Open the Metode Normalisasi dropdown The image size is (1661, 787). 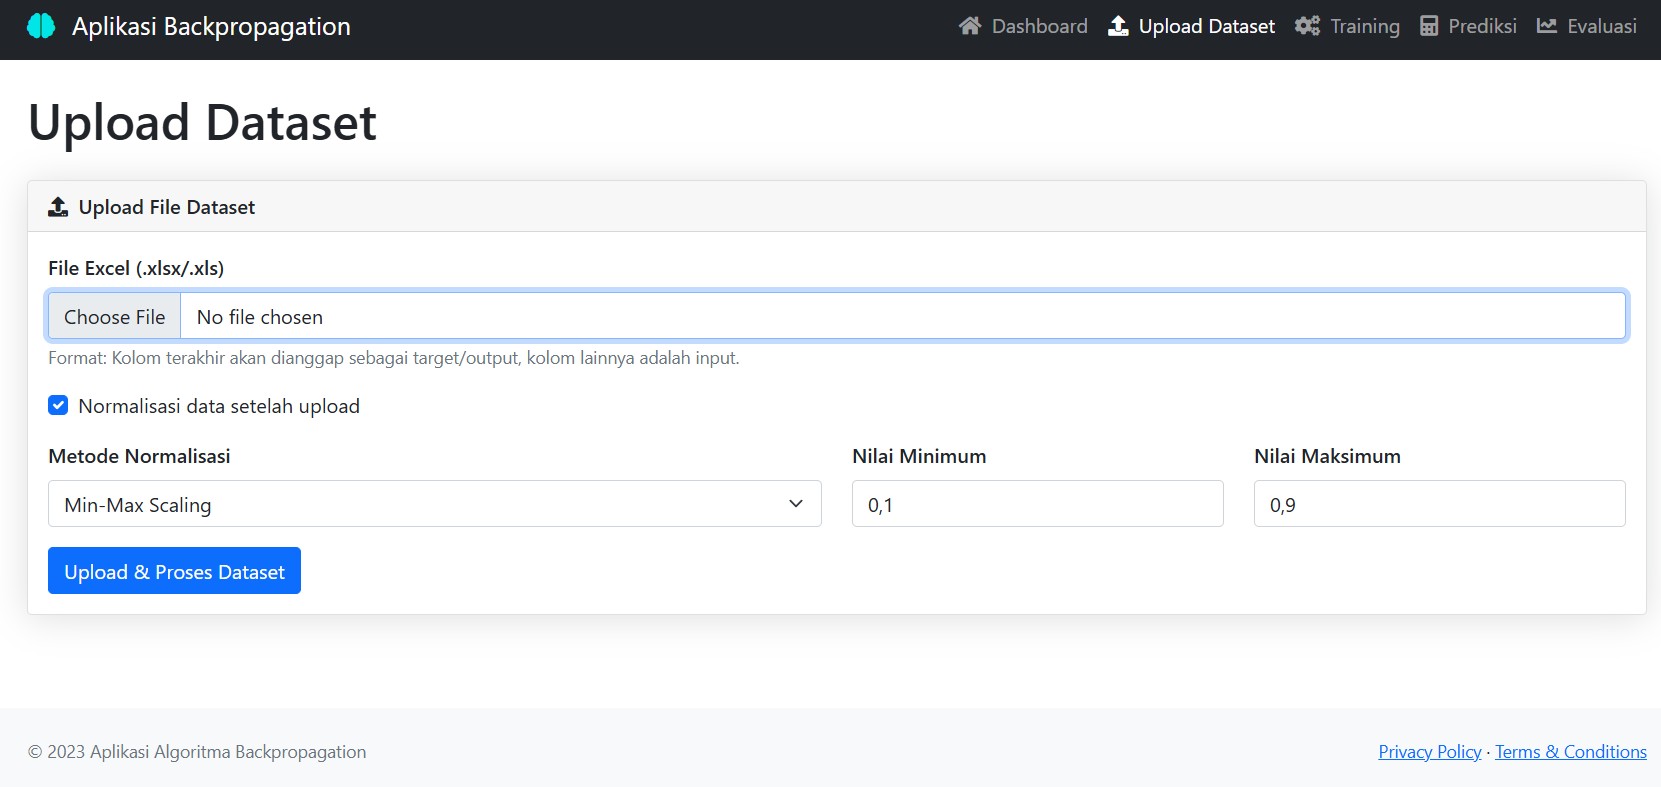[x=435, y=504]
